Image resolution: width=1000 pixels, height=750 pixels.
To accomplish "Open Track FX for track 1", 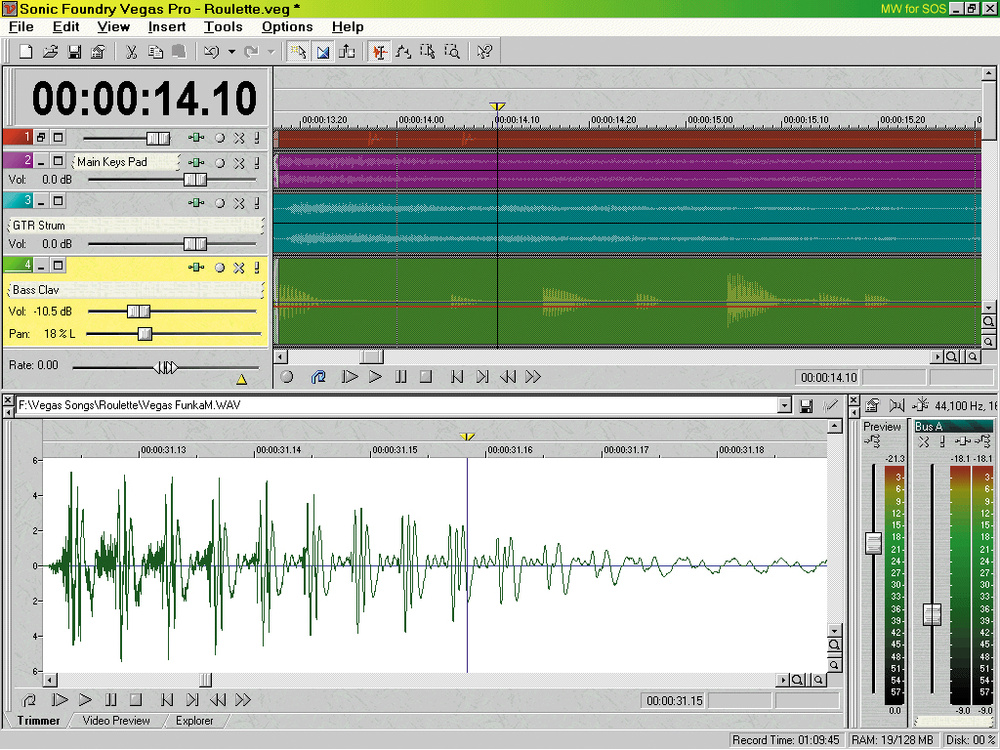I will click(197, 137).
